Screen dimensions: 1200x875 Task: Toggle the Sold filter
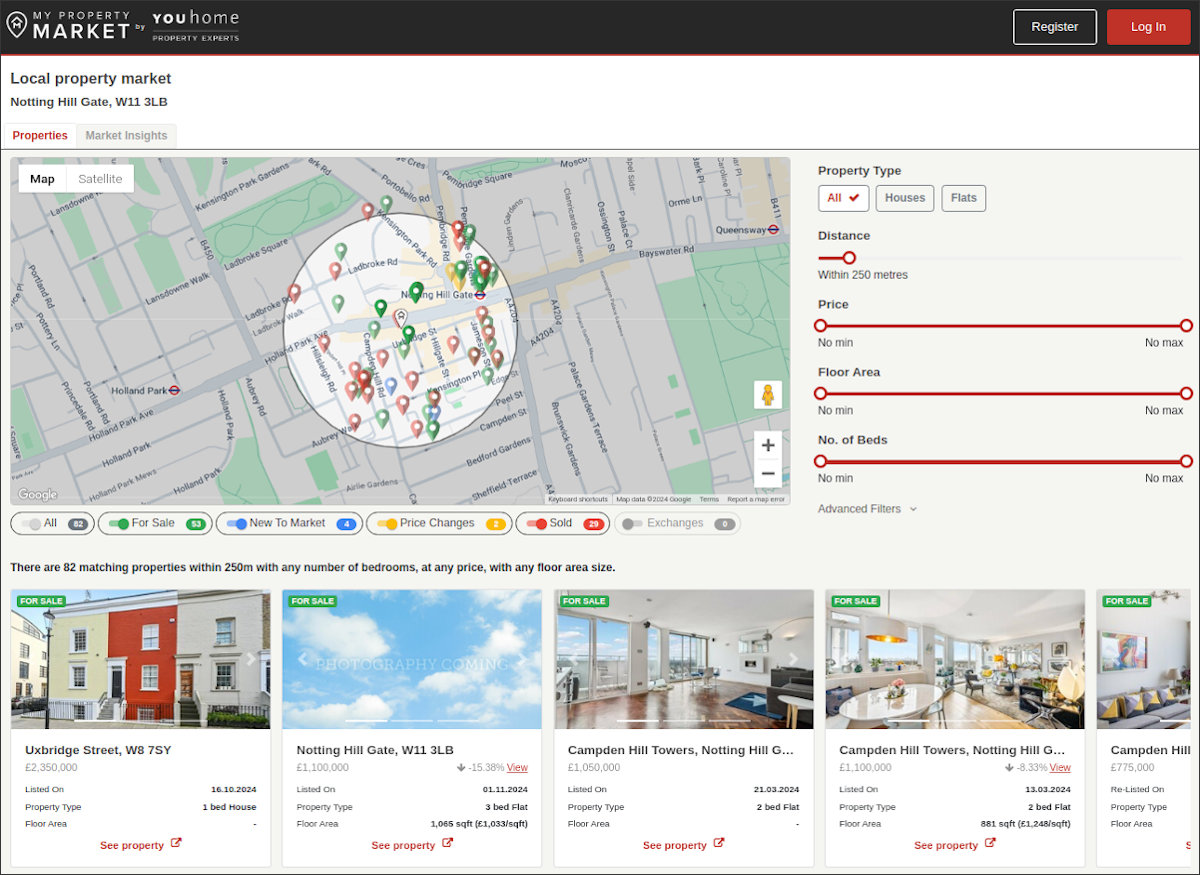tap(562, 523)
